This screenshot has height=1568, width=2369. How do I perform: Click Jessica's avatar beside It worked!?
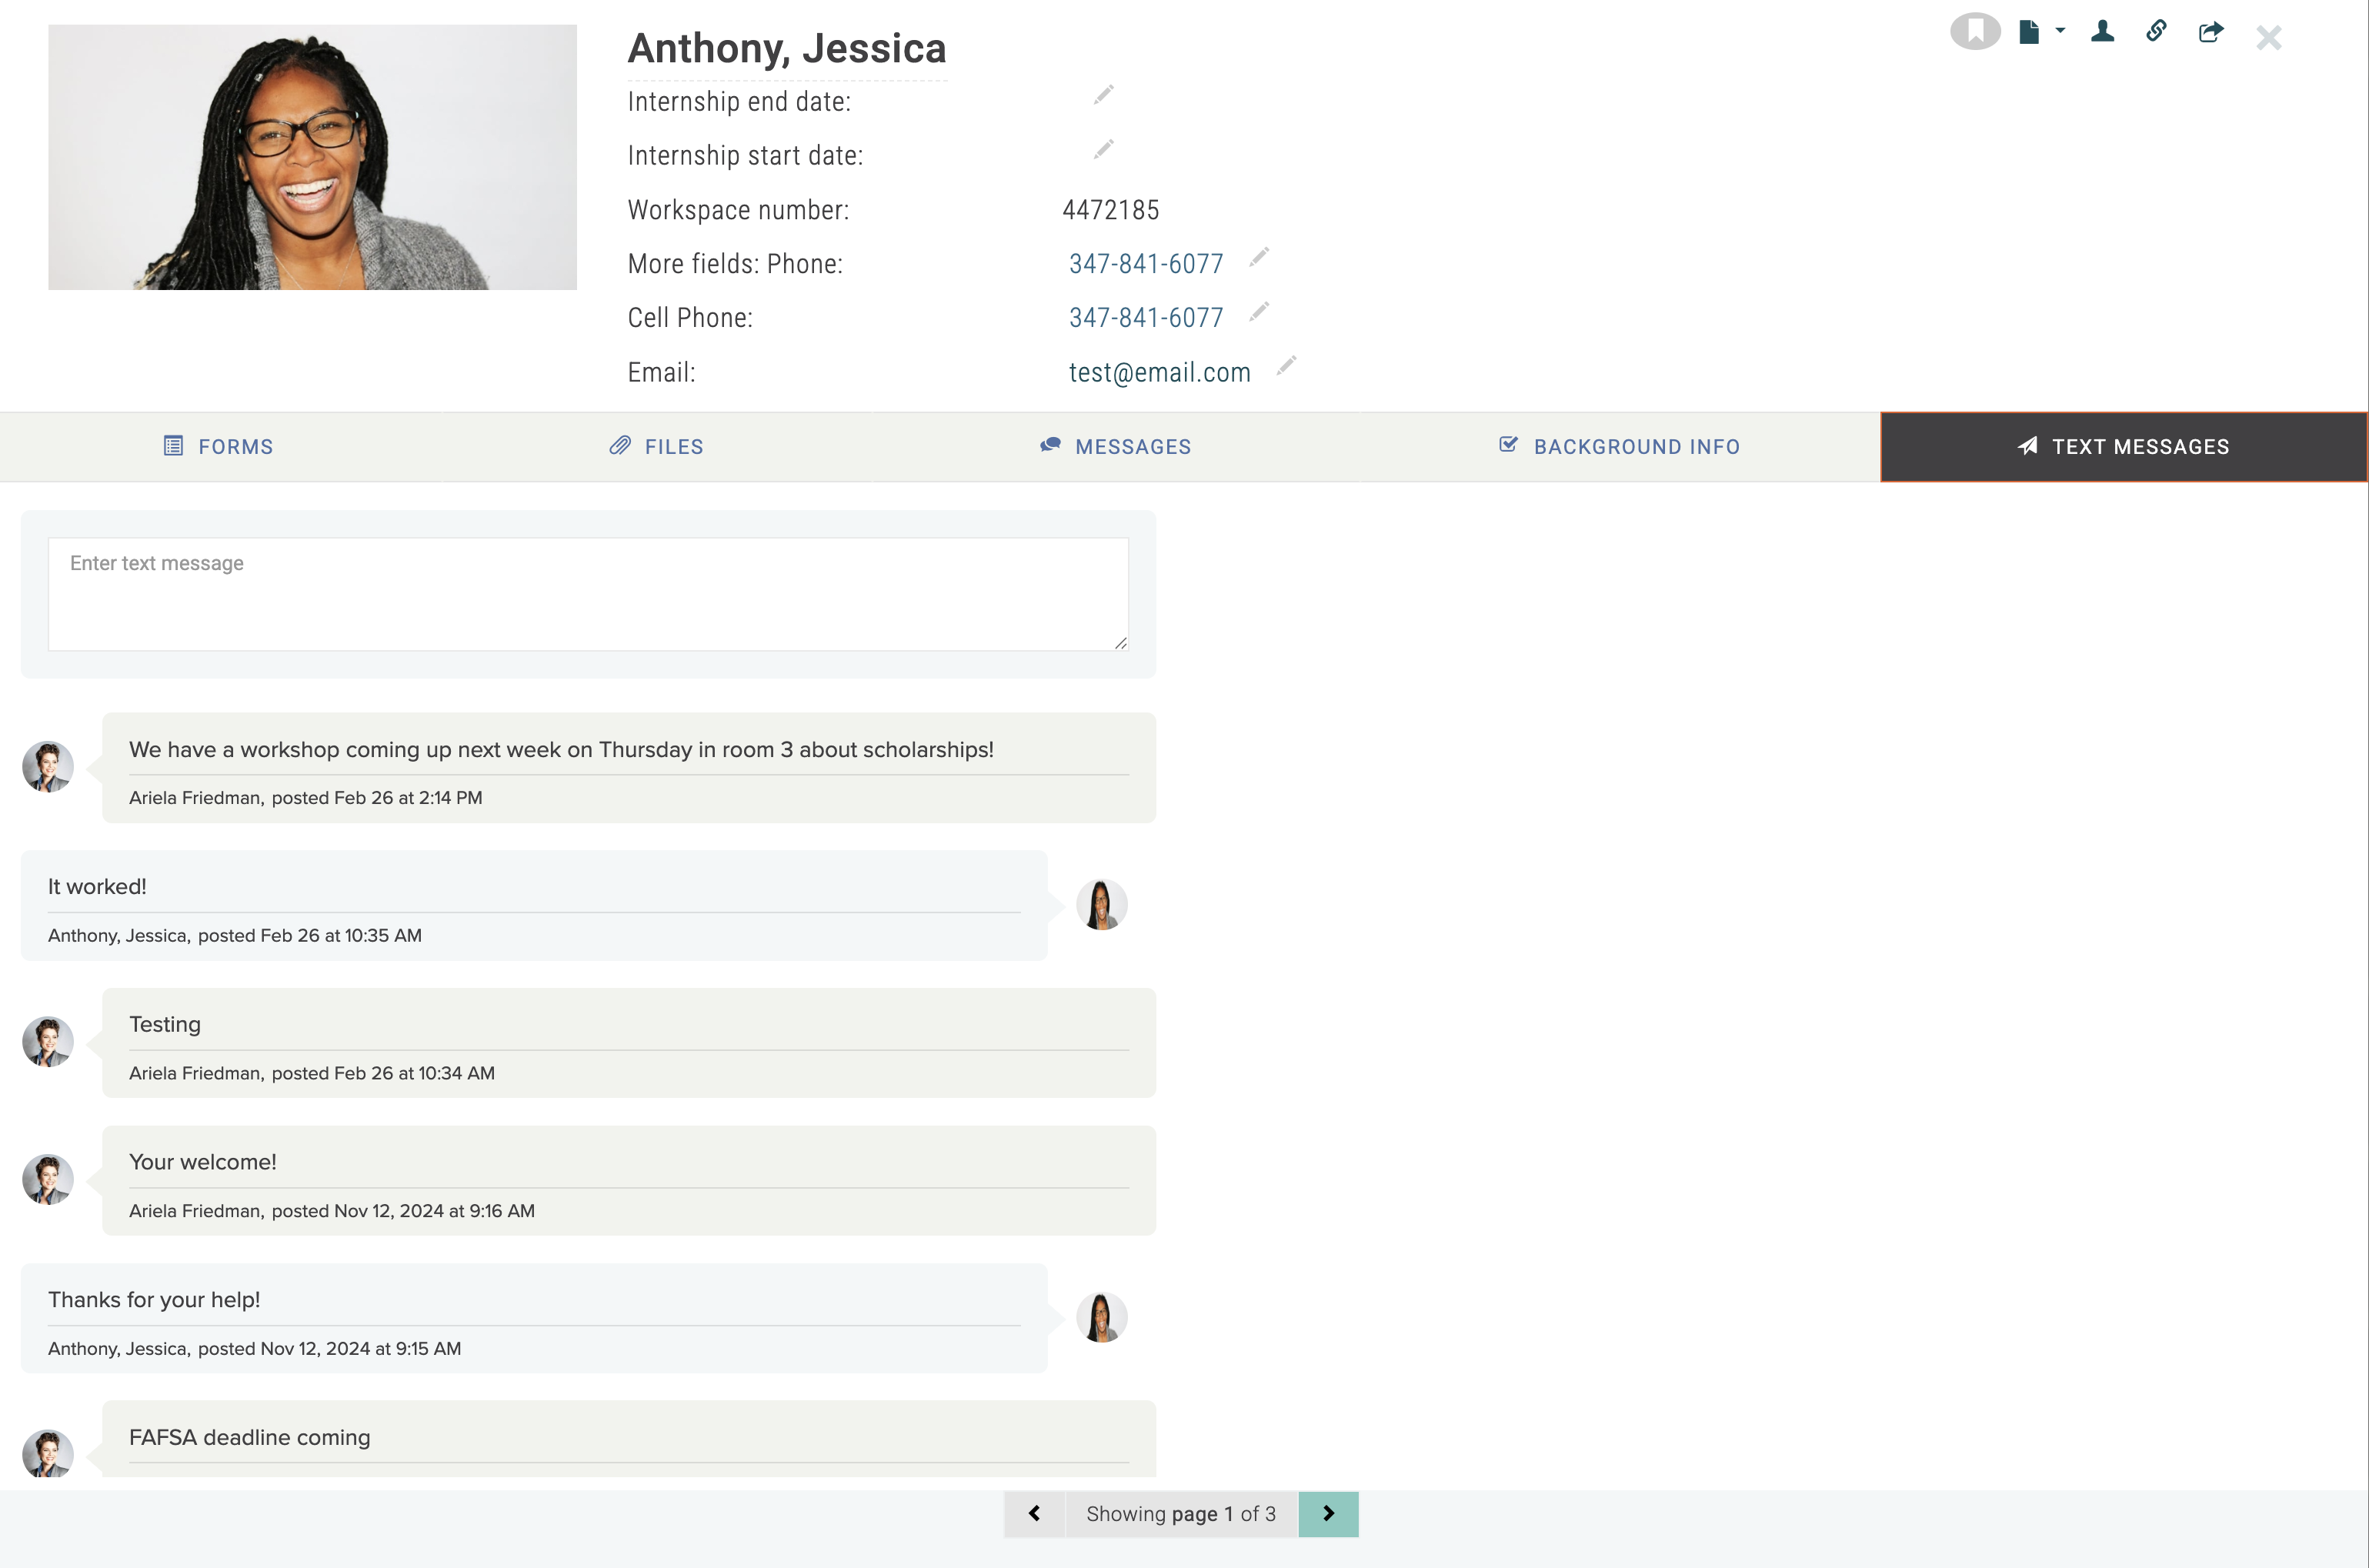(x=1102, y=905)
